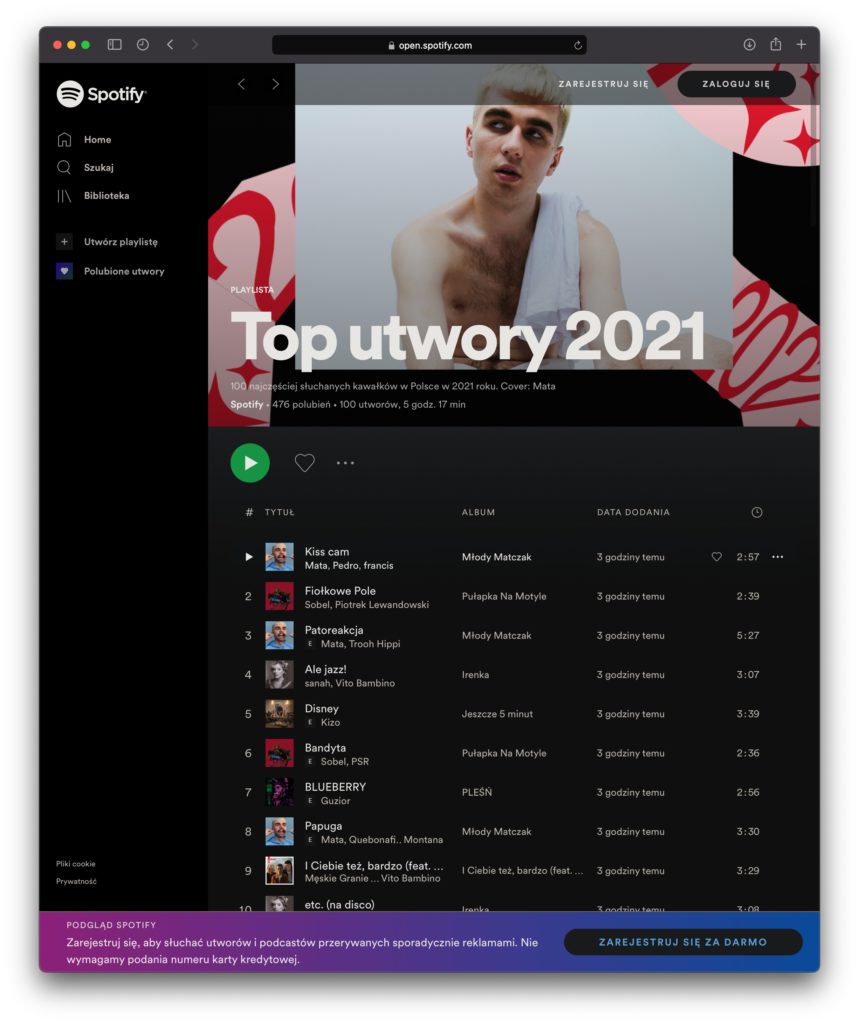Open Pułapka Na Motyle album for Fiołkowe Pole
Viewport: 859px width, 1024px height.
(504, 596)
